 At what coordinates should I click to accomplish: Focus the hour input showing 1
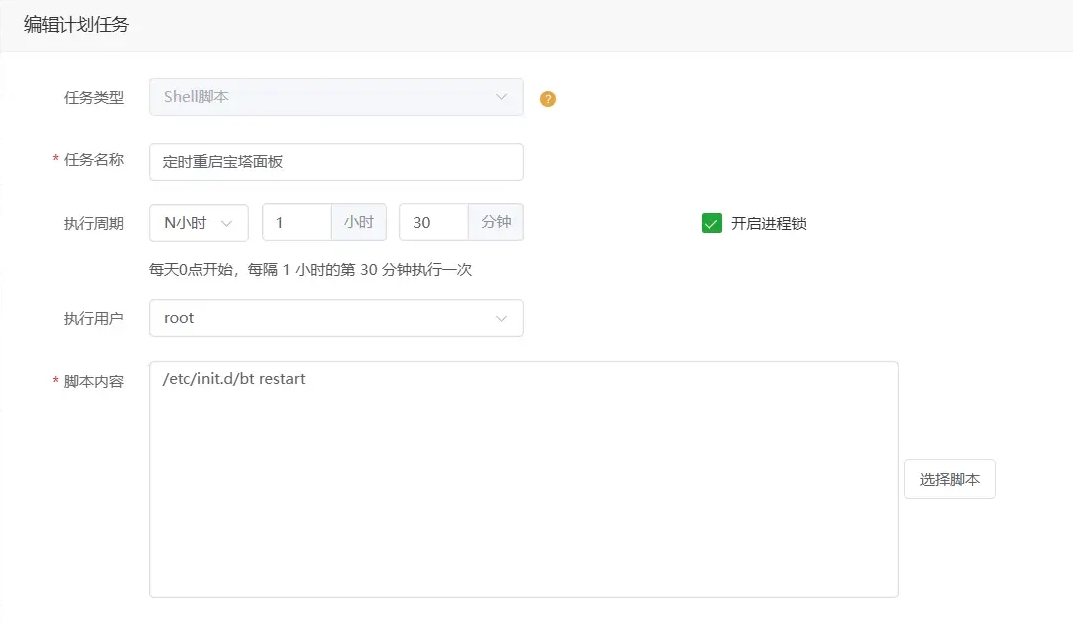(x=297, y=223)
